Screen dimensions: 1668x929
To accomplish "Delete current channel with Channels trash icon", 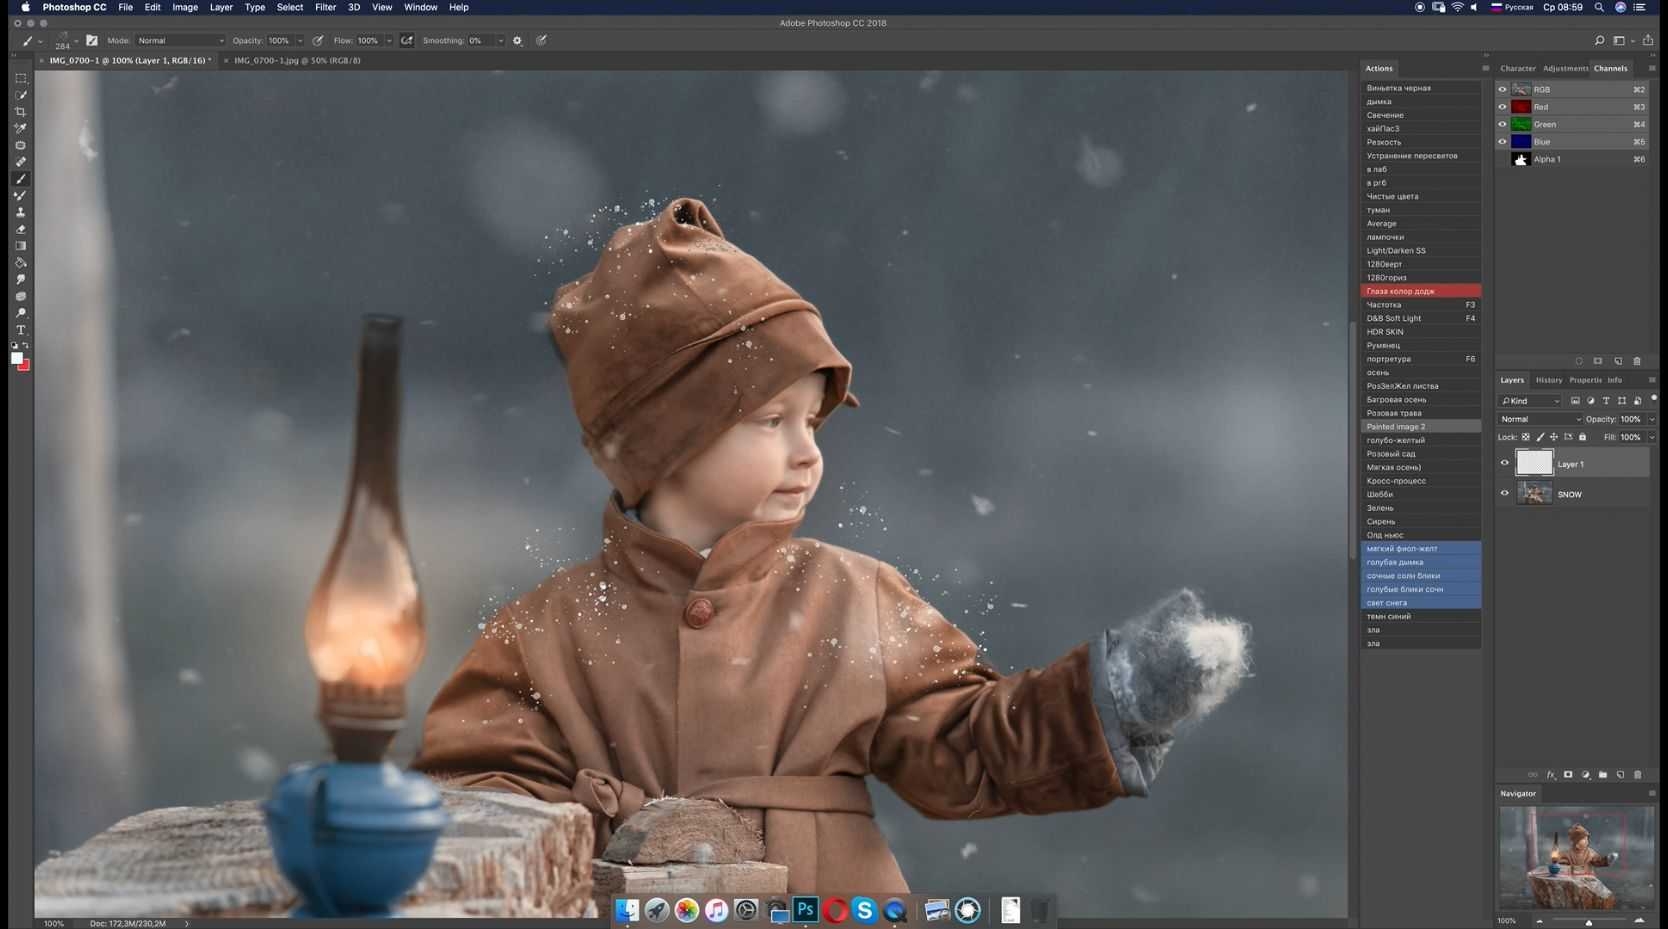I will click(x=1637, y=361).
